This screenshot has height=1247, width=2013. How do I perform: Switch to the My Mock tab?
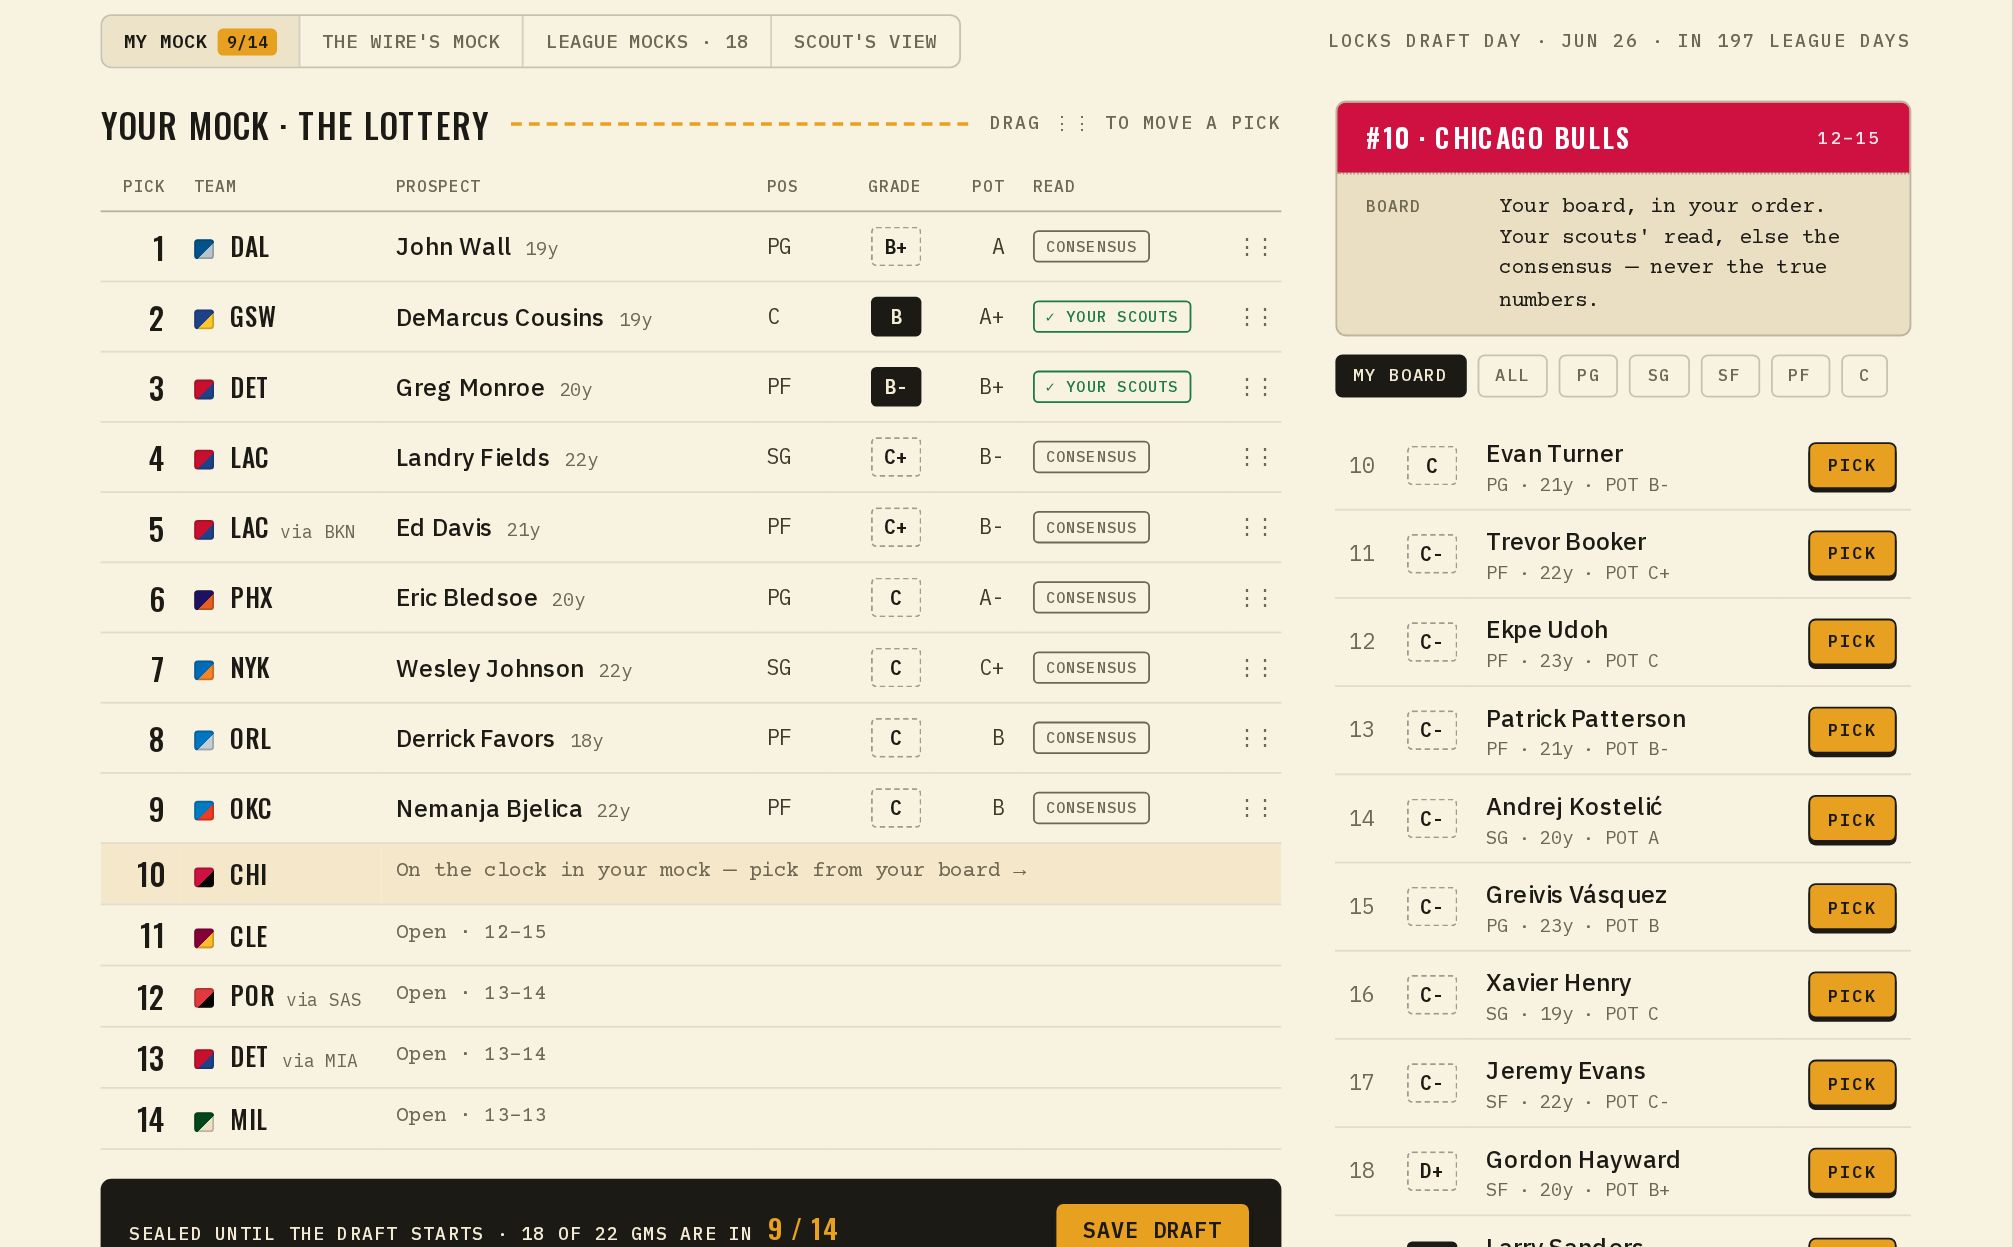(200, 42)
